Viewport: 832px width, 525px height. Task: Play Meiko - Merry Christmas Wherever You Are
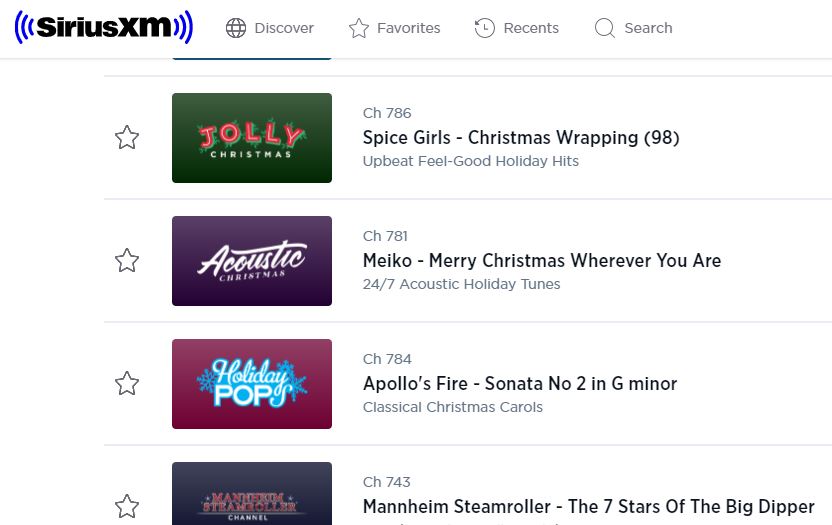click(x=542, y=261)
